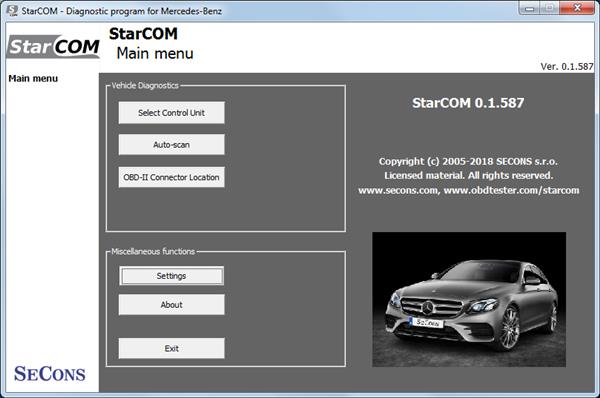Start the Auto-scan function
The image size is (600, 398).
(x=171, y=145)
